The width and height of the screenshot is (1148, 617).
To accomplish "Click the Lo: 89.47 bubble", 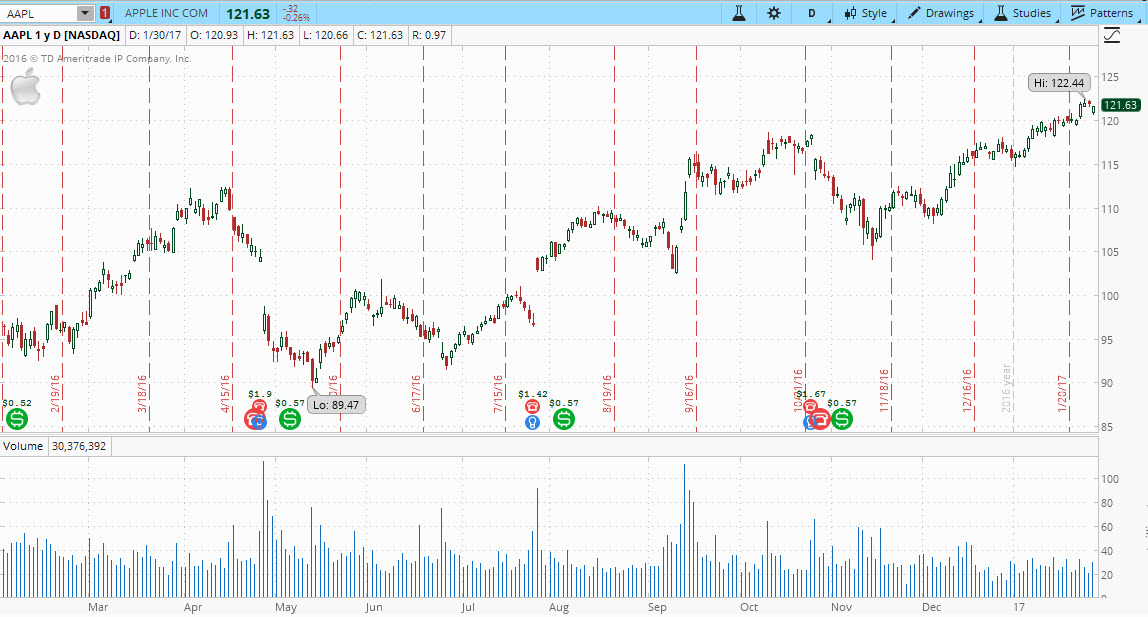I will coord(336,405).
